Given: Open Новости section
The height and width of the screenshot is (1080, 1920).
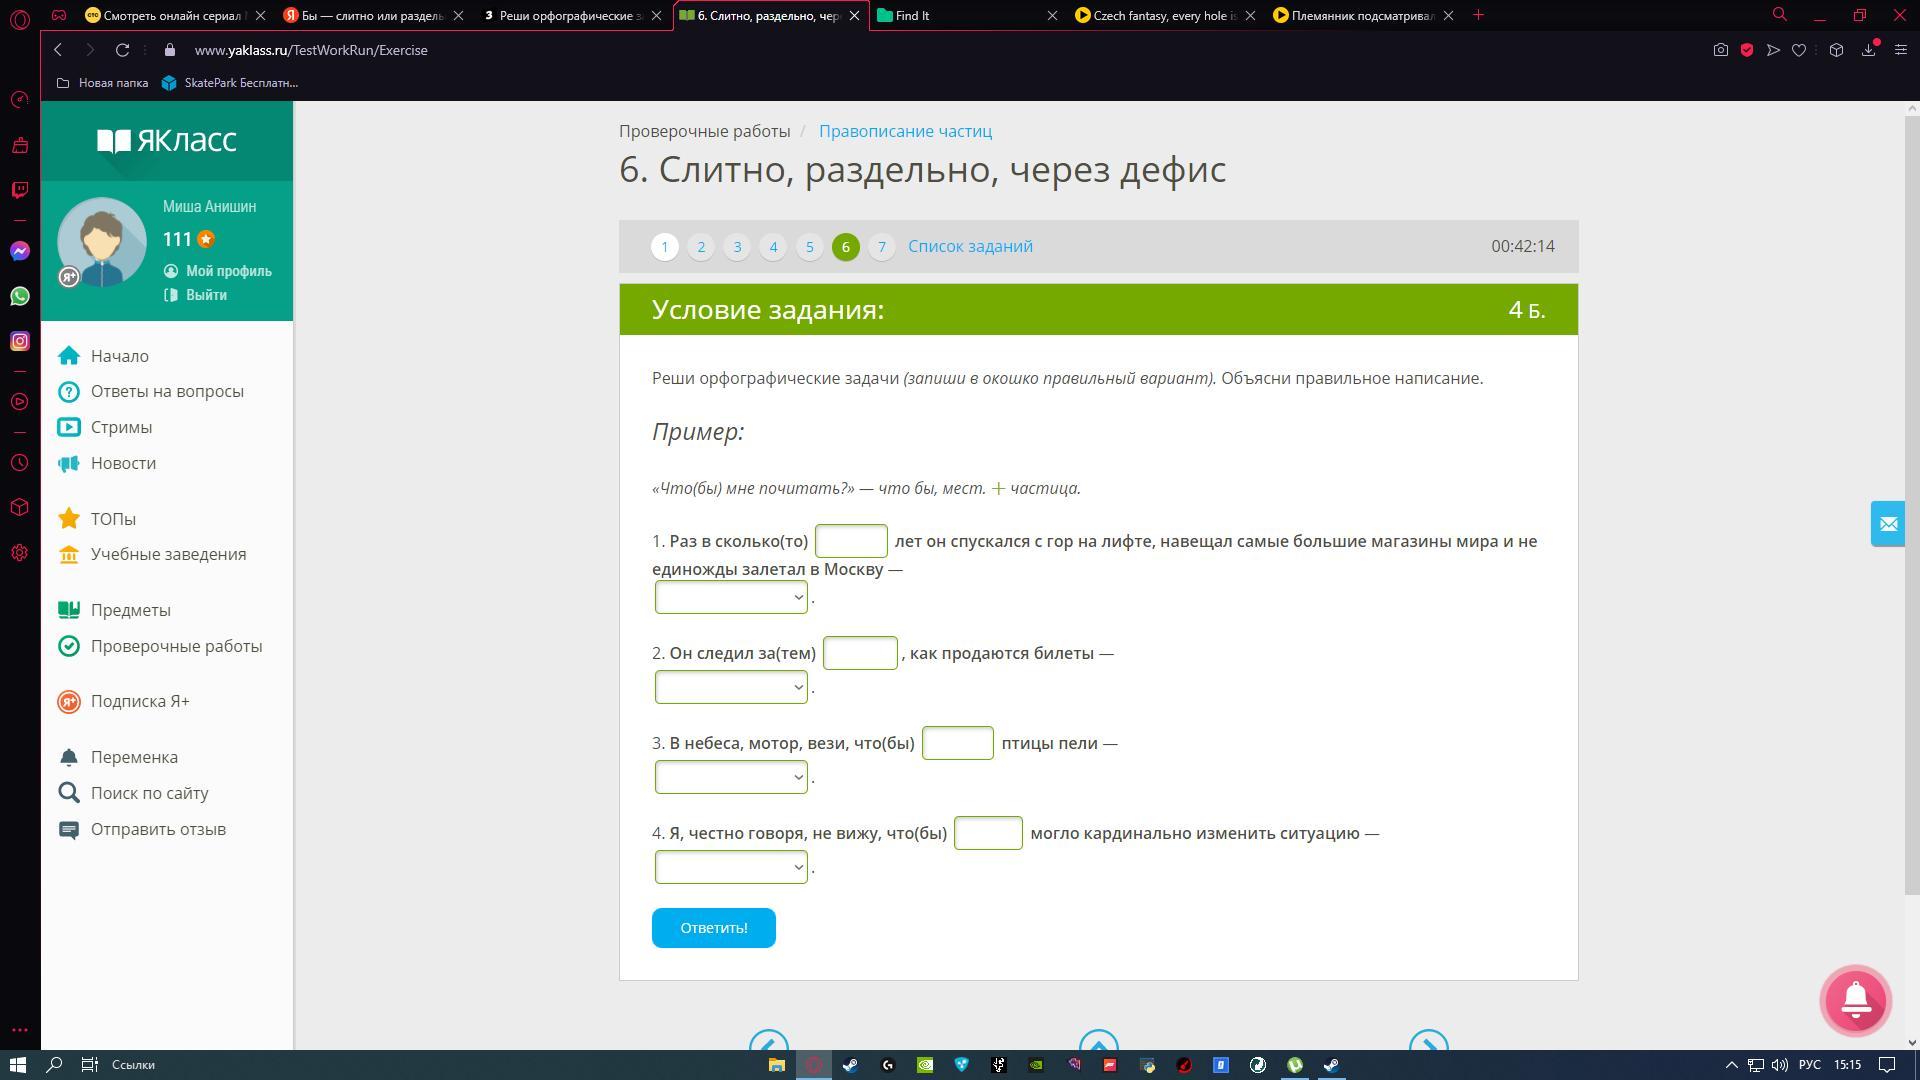Looking at the screenshot, I should (x=123, y=462).
